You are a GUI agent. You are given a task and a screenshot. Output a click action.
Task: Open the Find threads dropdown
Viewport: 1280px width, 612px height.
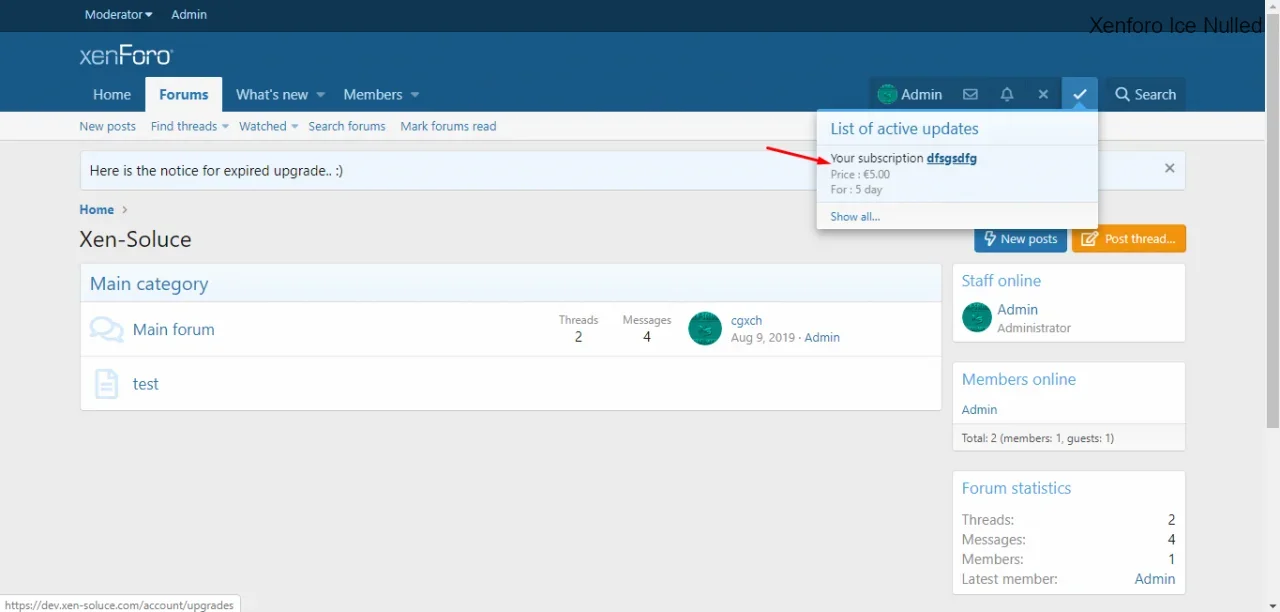pos(190,126)
